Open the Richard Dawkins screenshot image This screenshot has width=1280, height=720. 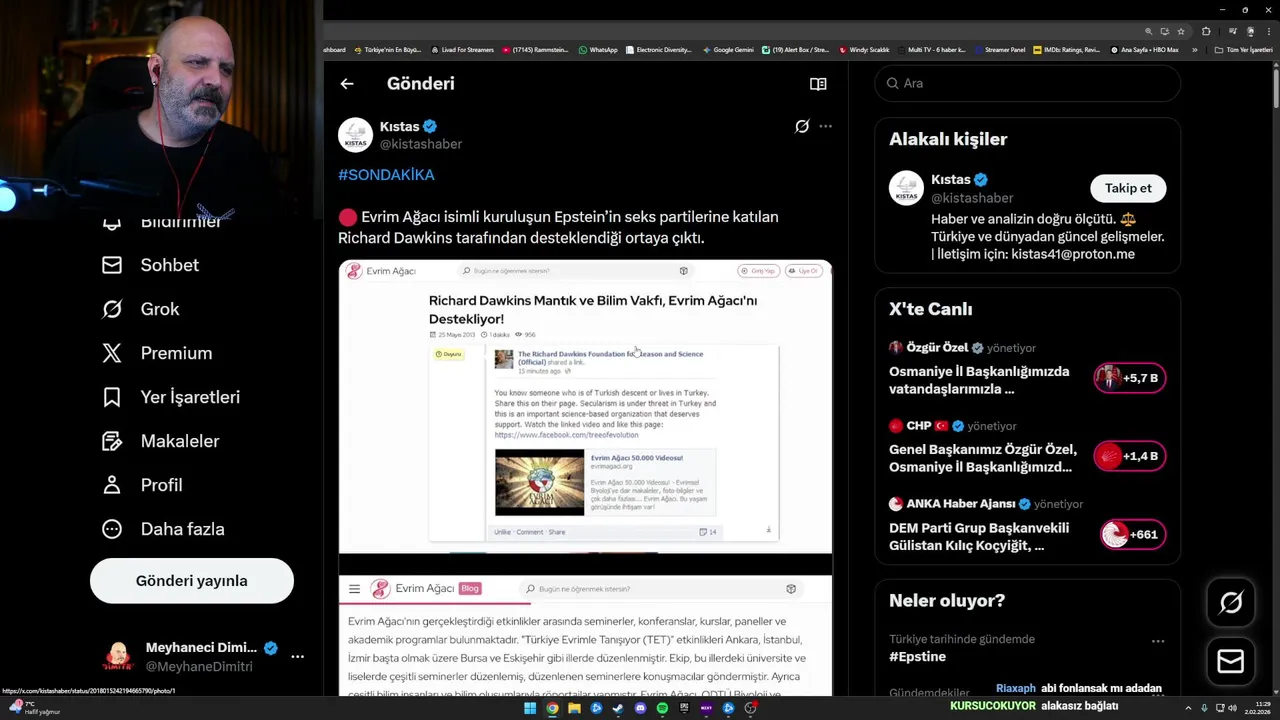(585, 406)
